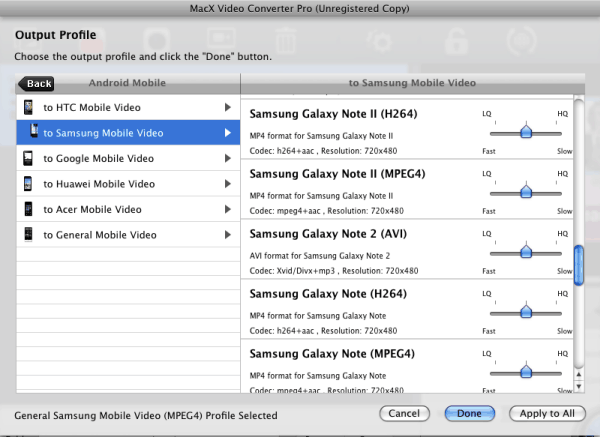600x437 pixels.
Task: Adjust quality slider for Galaxy Note II (H264)
Action: pyautogui.click(x=526, y=132)
